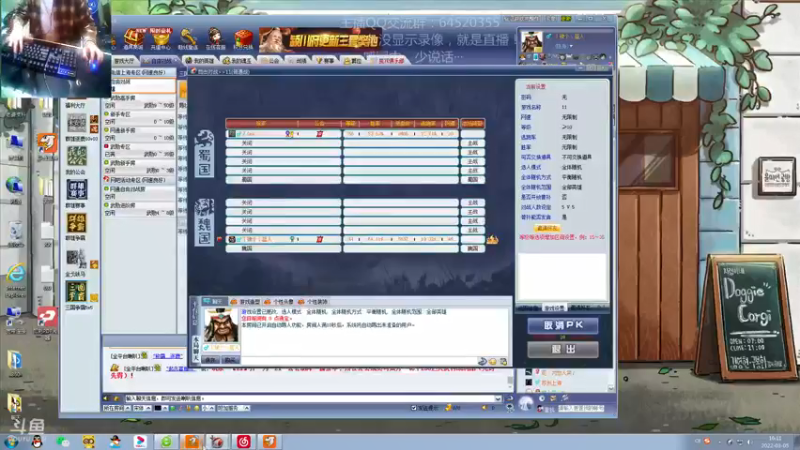Click the rightmost icon in room chat toolbar
The width and height of the screenshot is (800, 450).
504,362
